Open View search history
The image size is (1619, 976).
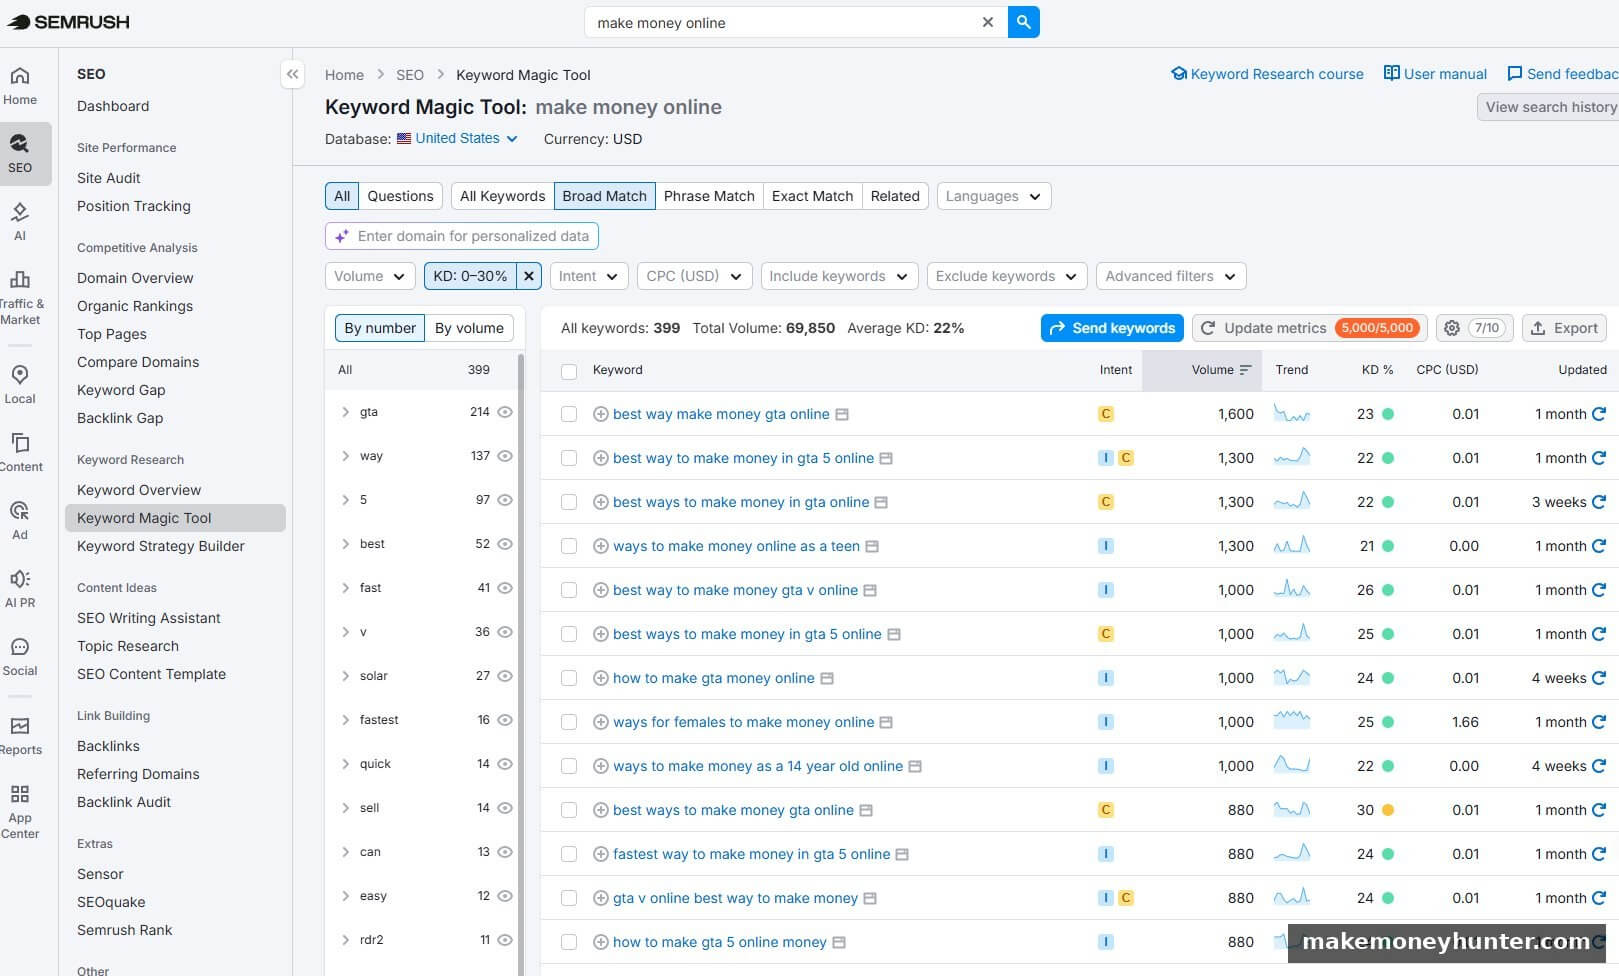[x=1548, y=107]
